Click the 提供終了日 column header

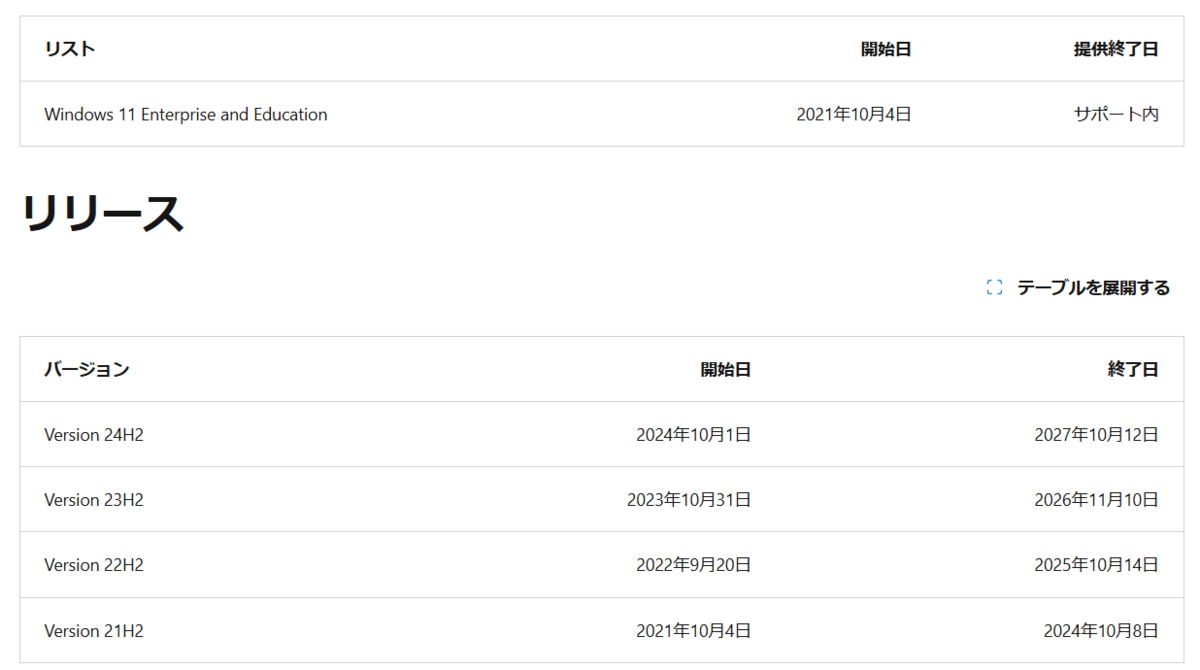(x=1116, y=49)
